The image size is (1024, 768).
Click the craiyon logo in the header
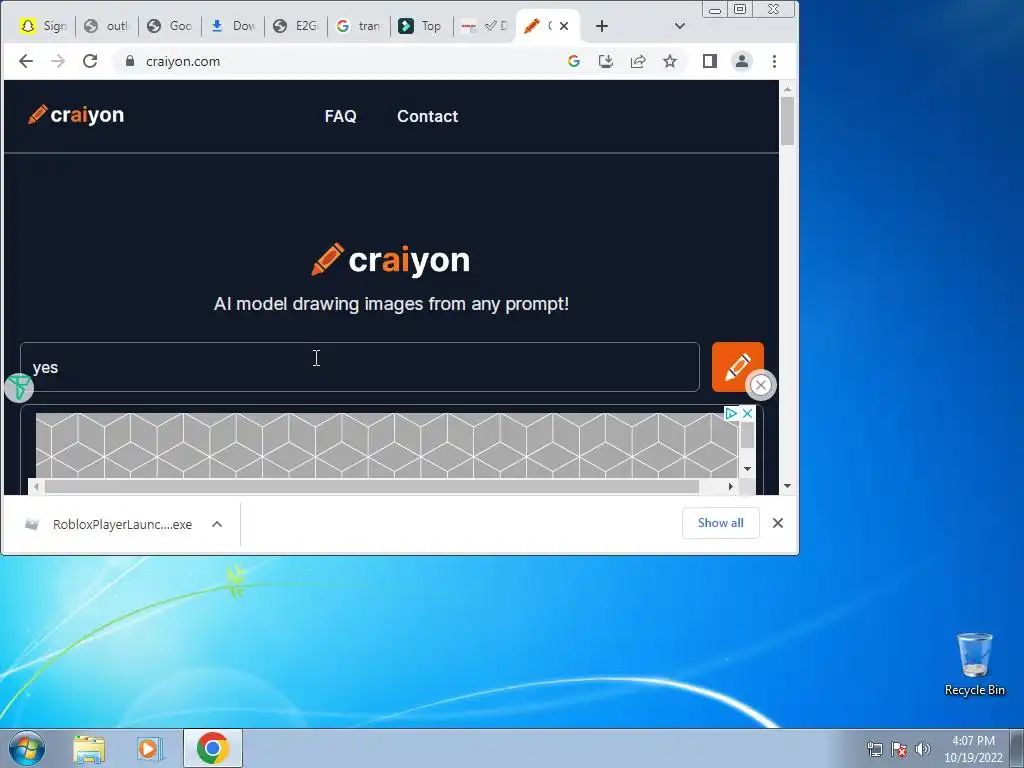tap(76, 115)
